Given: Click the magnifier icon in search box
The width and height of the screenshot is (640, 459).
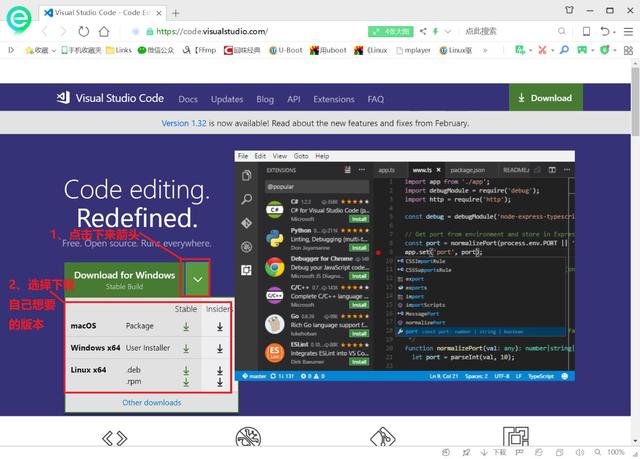Looking at the screenshot, I should coord(562,31).
